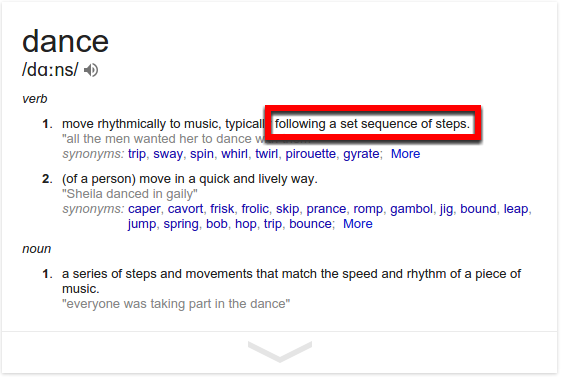Open the synonym link 'gambol'
Viewport: 561px width, 377px height.
click(411, 209)
